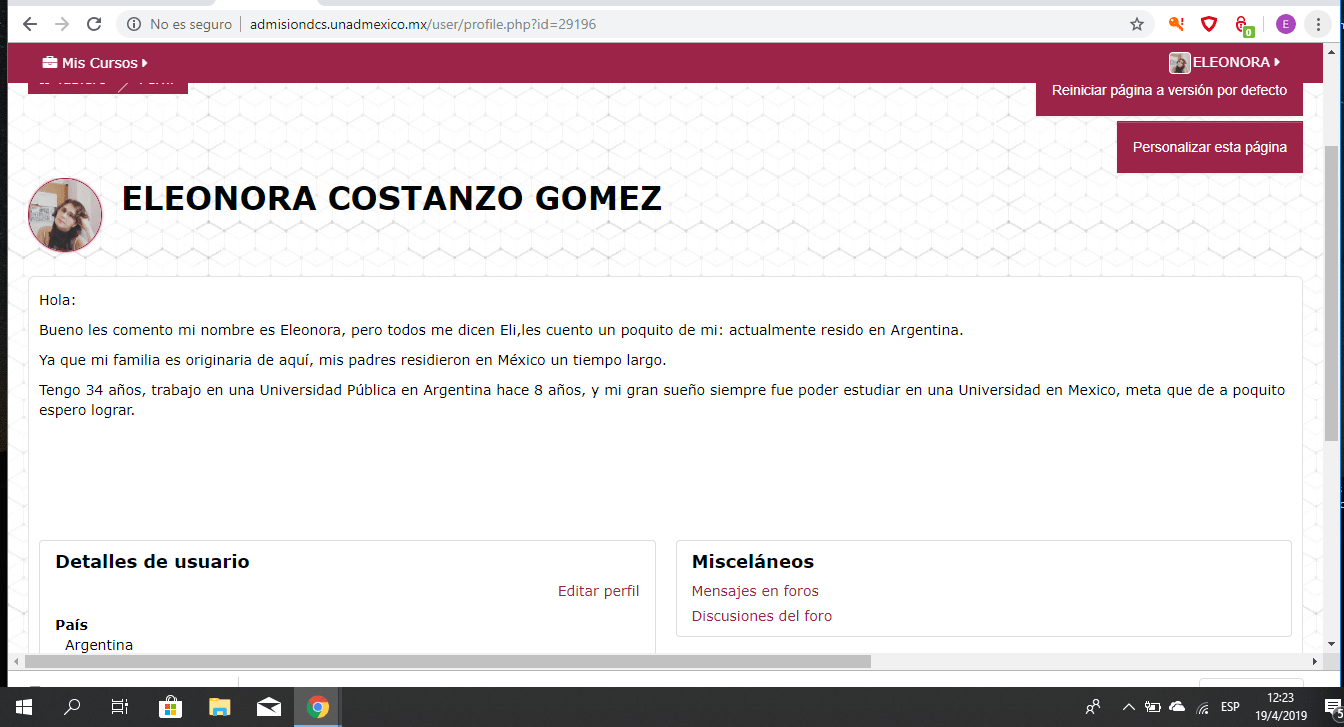This screenshot has width=1344, height=727.
Task: Expand the ELEONORA user menu
Action: click(x=1226, y=63)
